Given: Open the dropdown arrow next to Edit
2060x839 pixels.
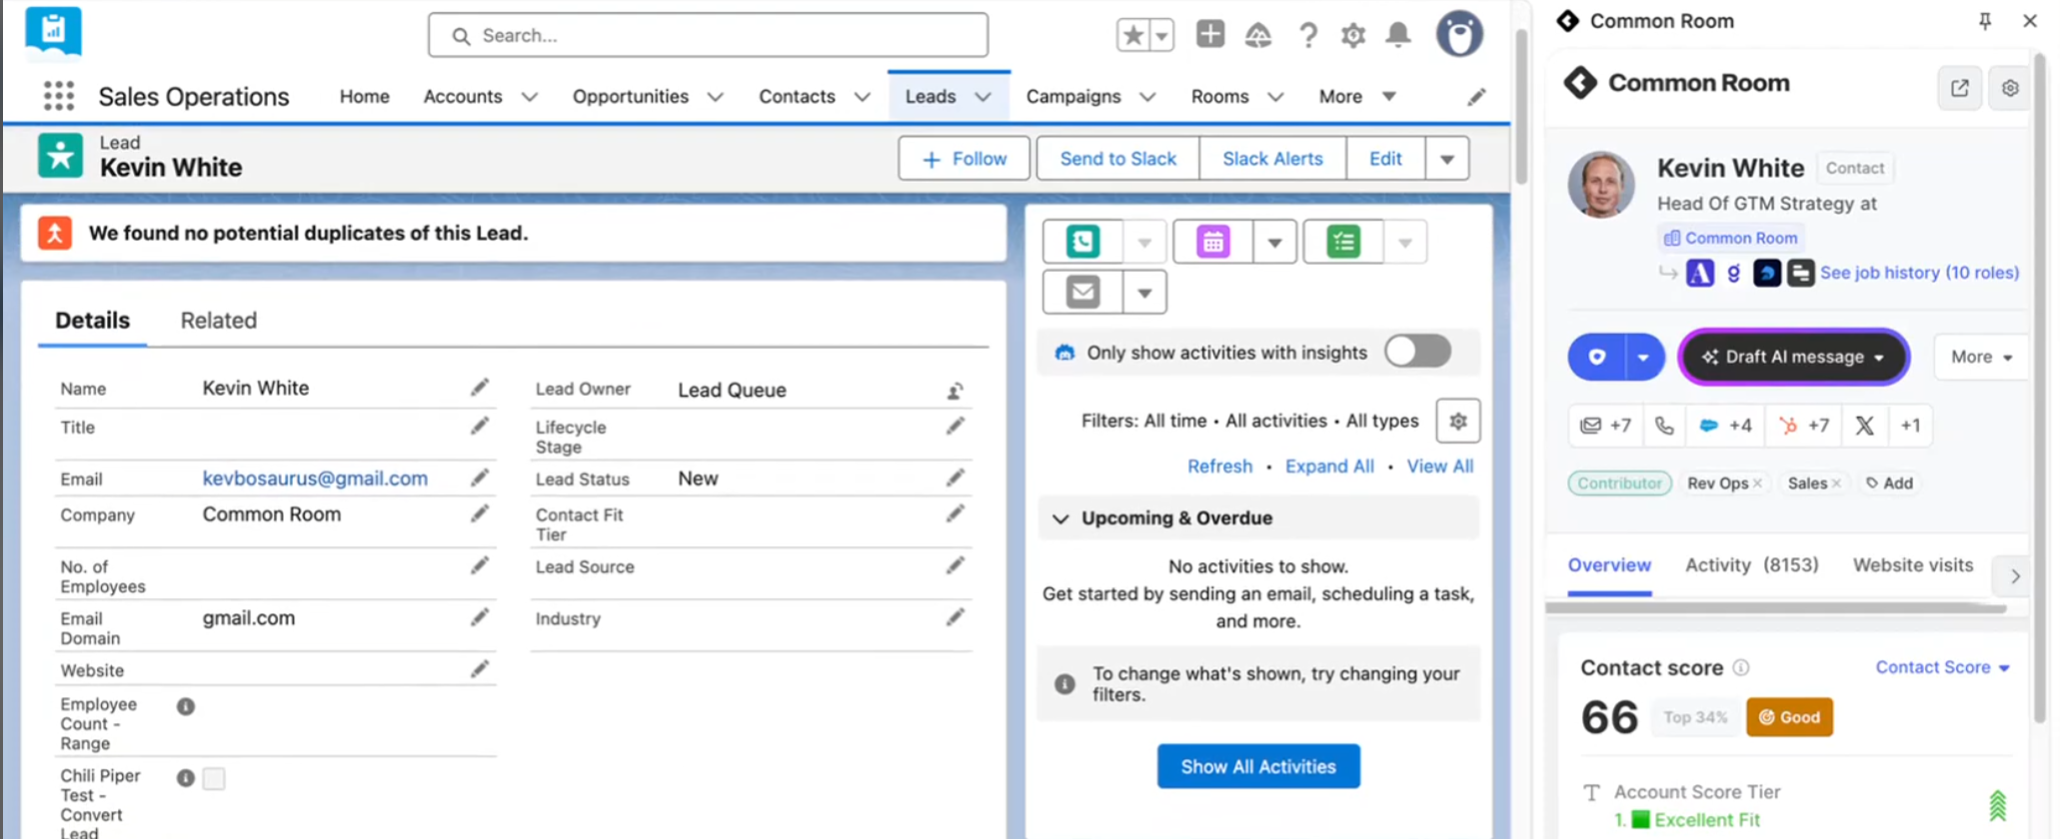Looking at the screenshot, I should (1447, 159).
